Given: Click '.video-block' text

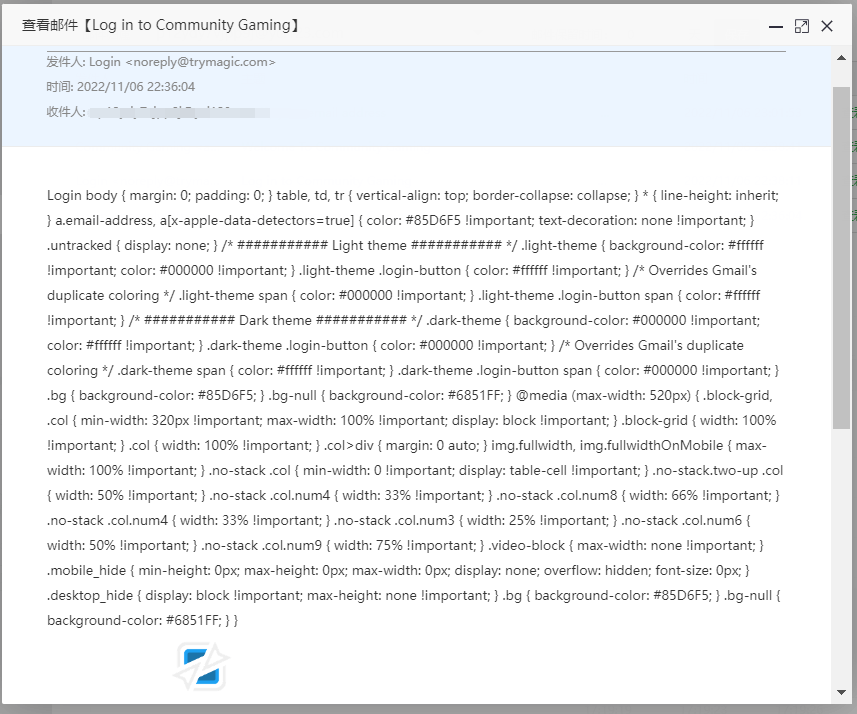Looking at the screenshot, I should (527, 546).
